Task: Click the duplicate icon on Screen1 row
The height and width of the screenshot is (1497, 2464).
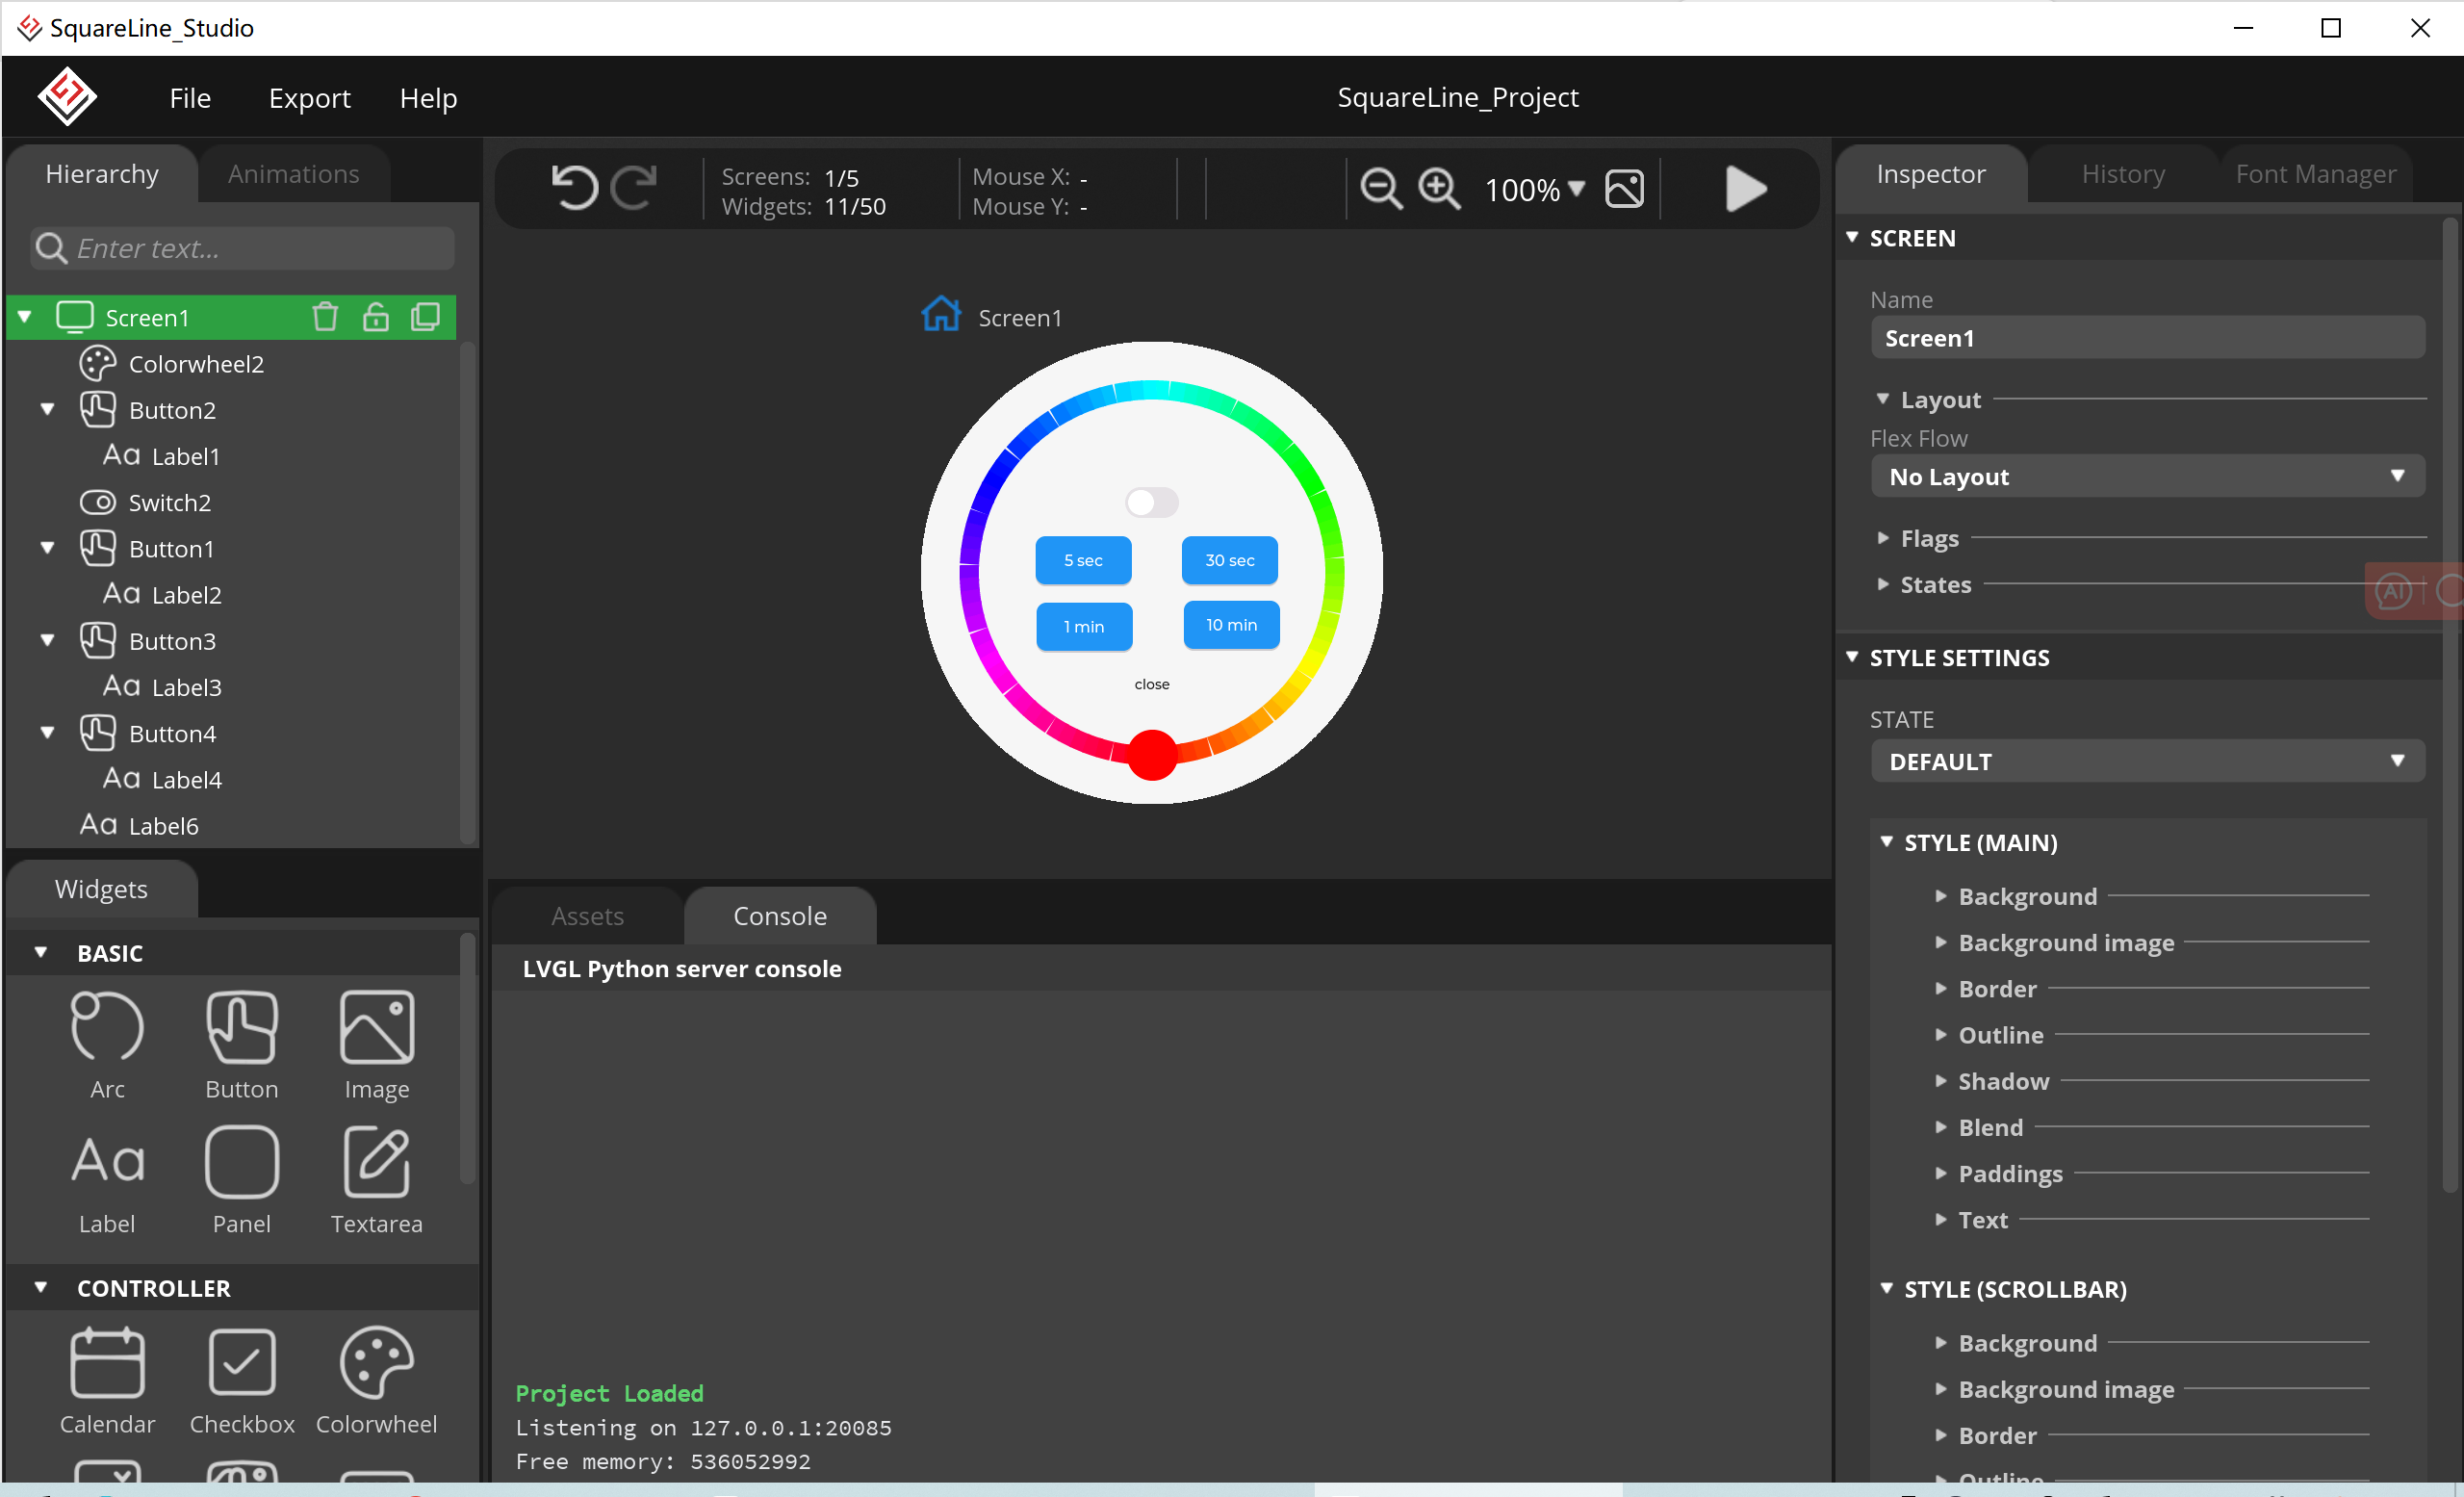Action: (425, 317)
